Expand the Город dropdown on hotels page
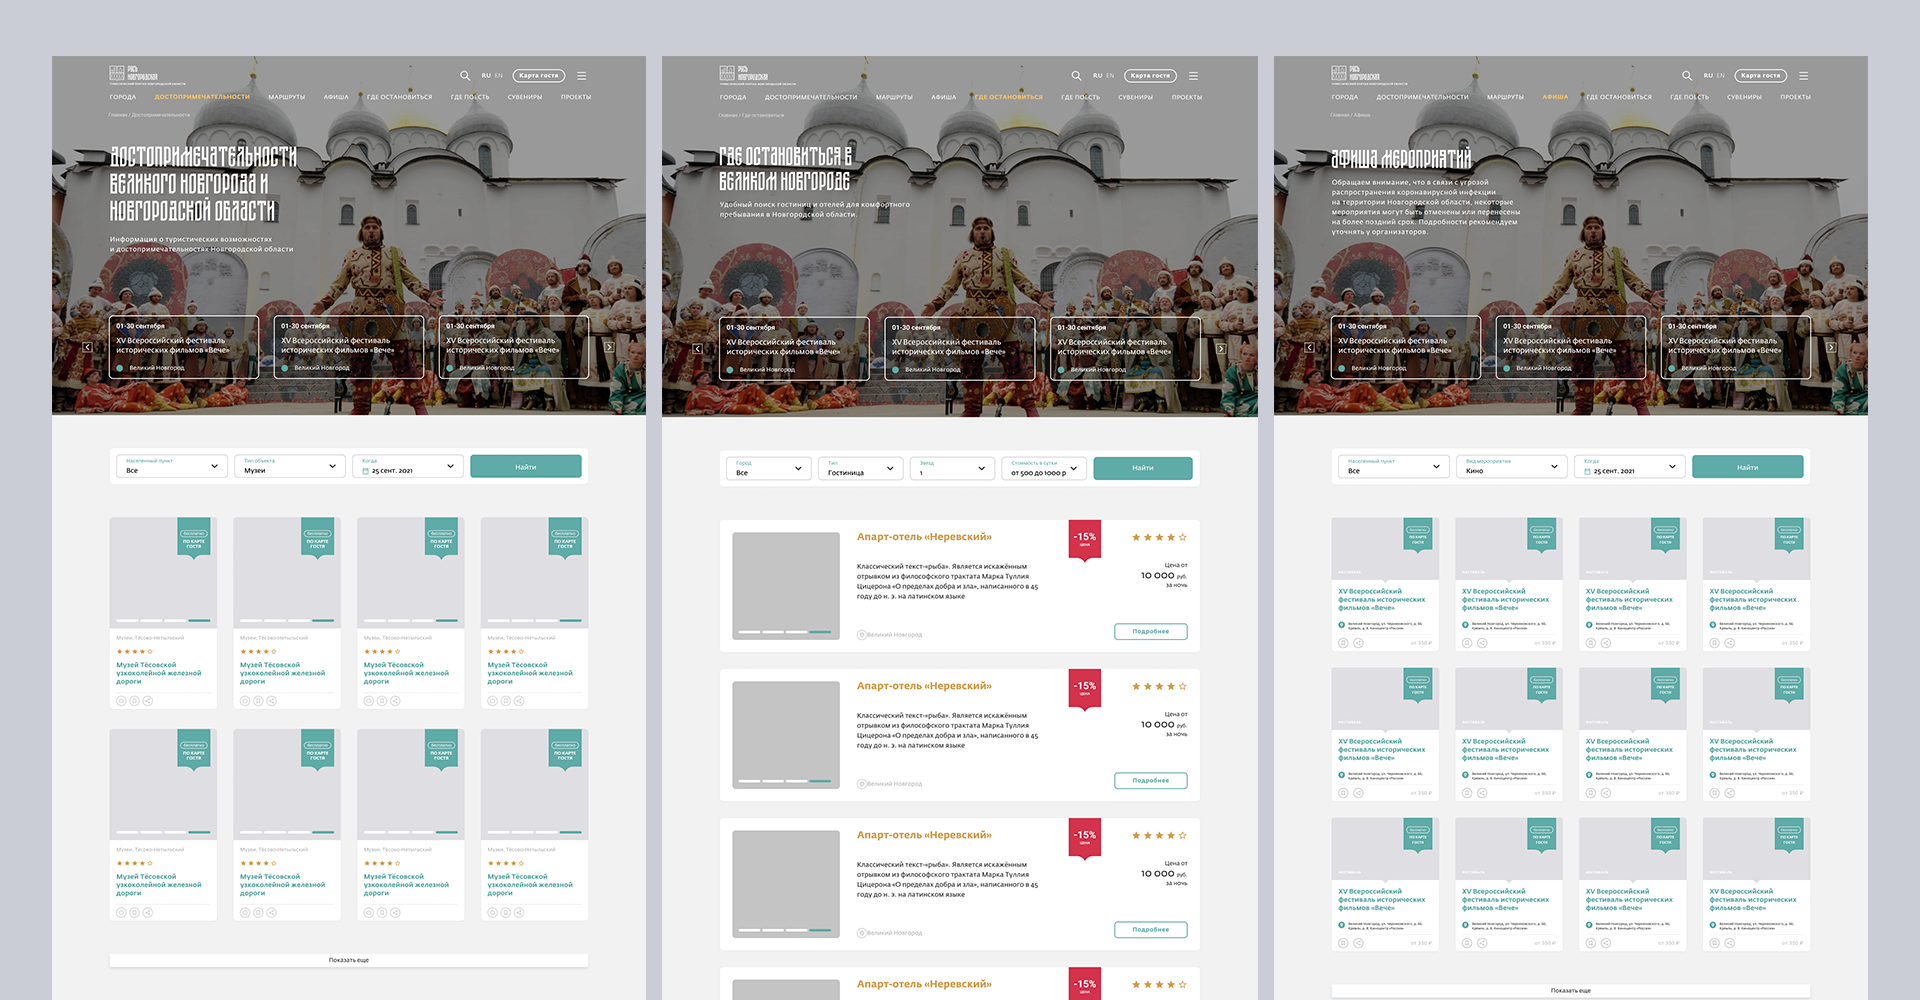1920x1000 pixels. 769,468
